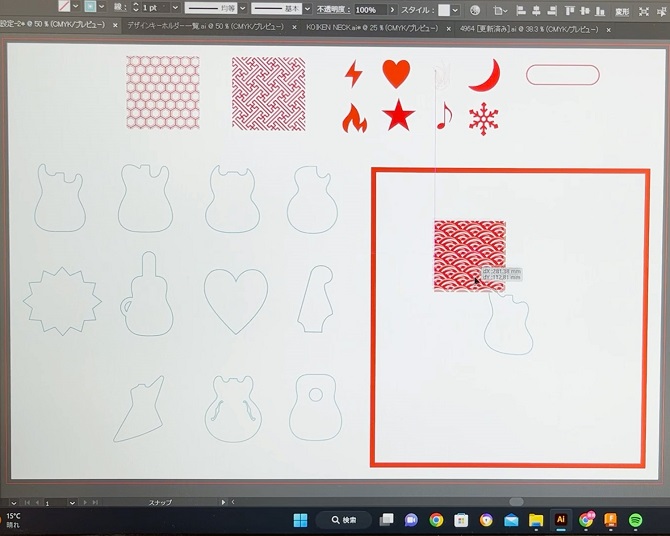Open the 変形 Transform panel button

(622, 12)
